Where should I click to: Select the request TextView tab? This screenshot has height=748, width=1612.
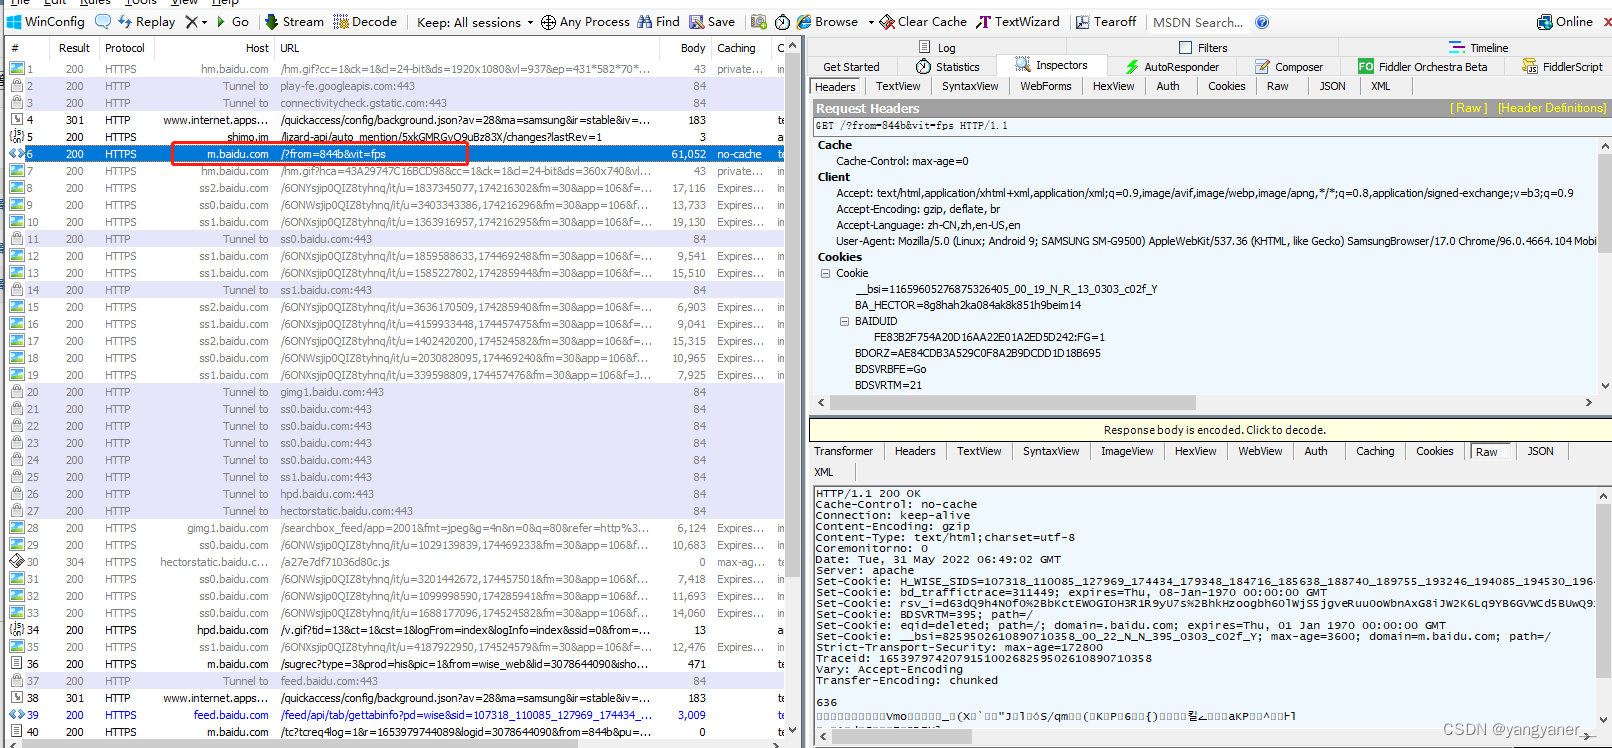click(898, 86)
